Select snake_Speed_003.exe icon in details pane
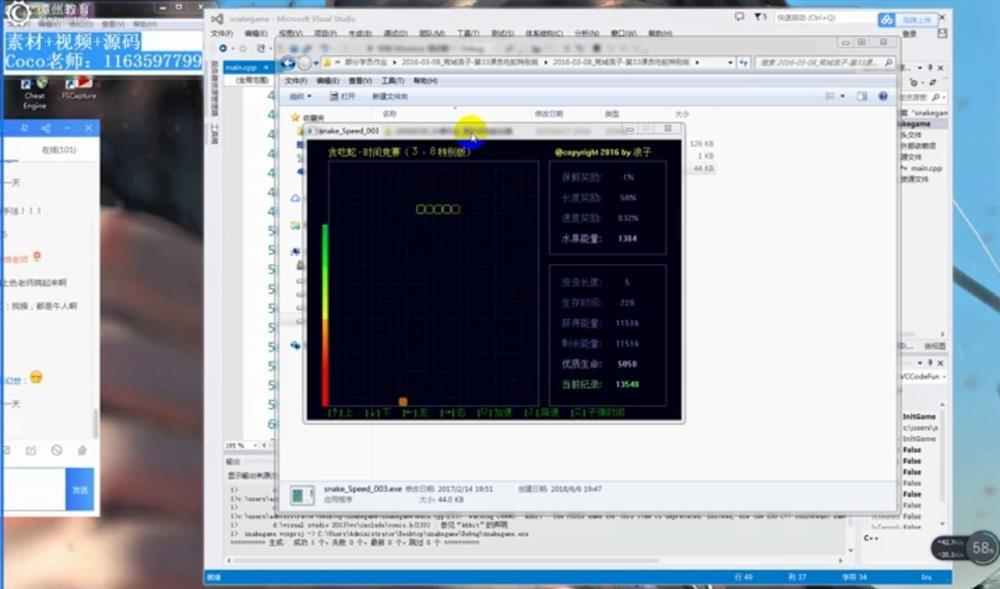This screenshot has height=589, width=1000. 302,495
